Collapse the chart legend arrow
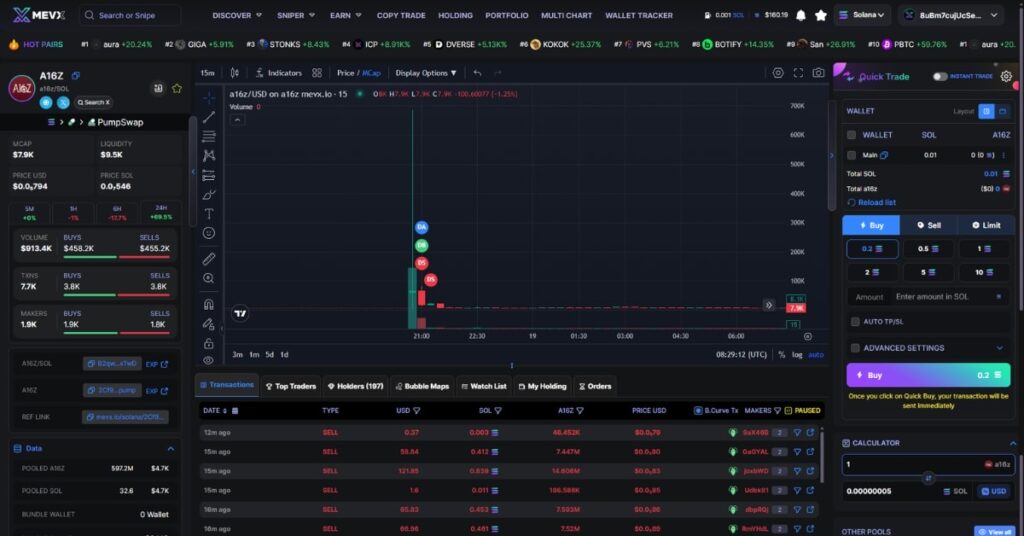 click(x=237, y=120)
